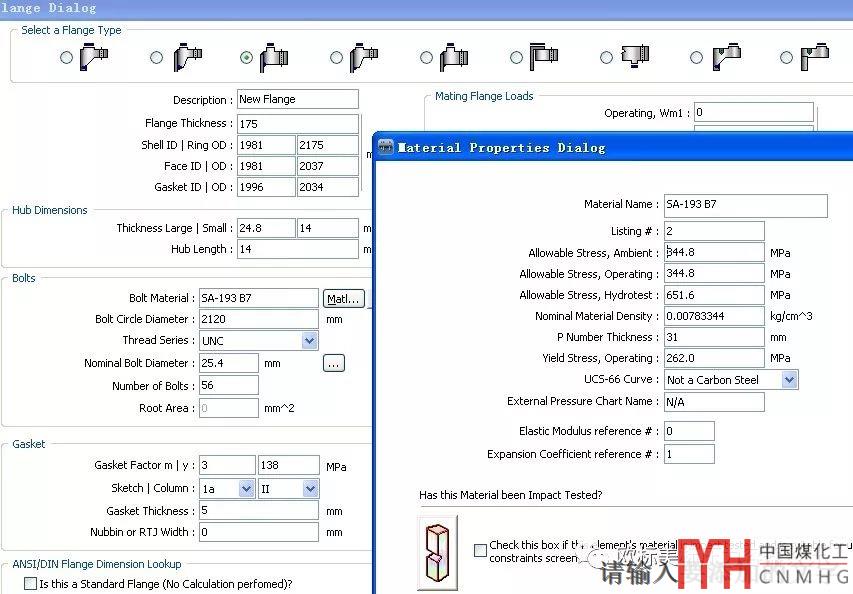This screenshot has width=853, height=594.
Task: Expand the UCS-66 Curve dropdown
Action: click(x=789, y=380)
